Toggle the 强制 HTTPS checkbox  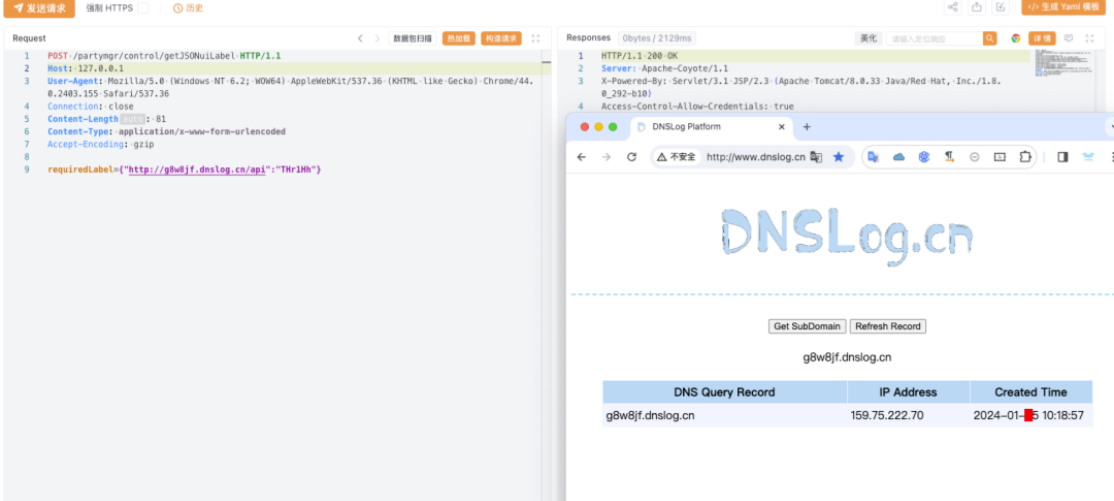click(x=143, y=9)
